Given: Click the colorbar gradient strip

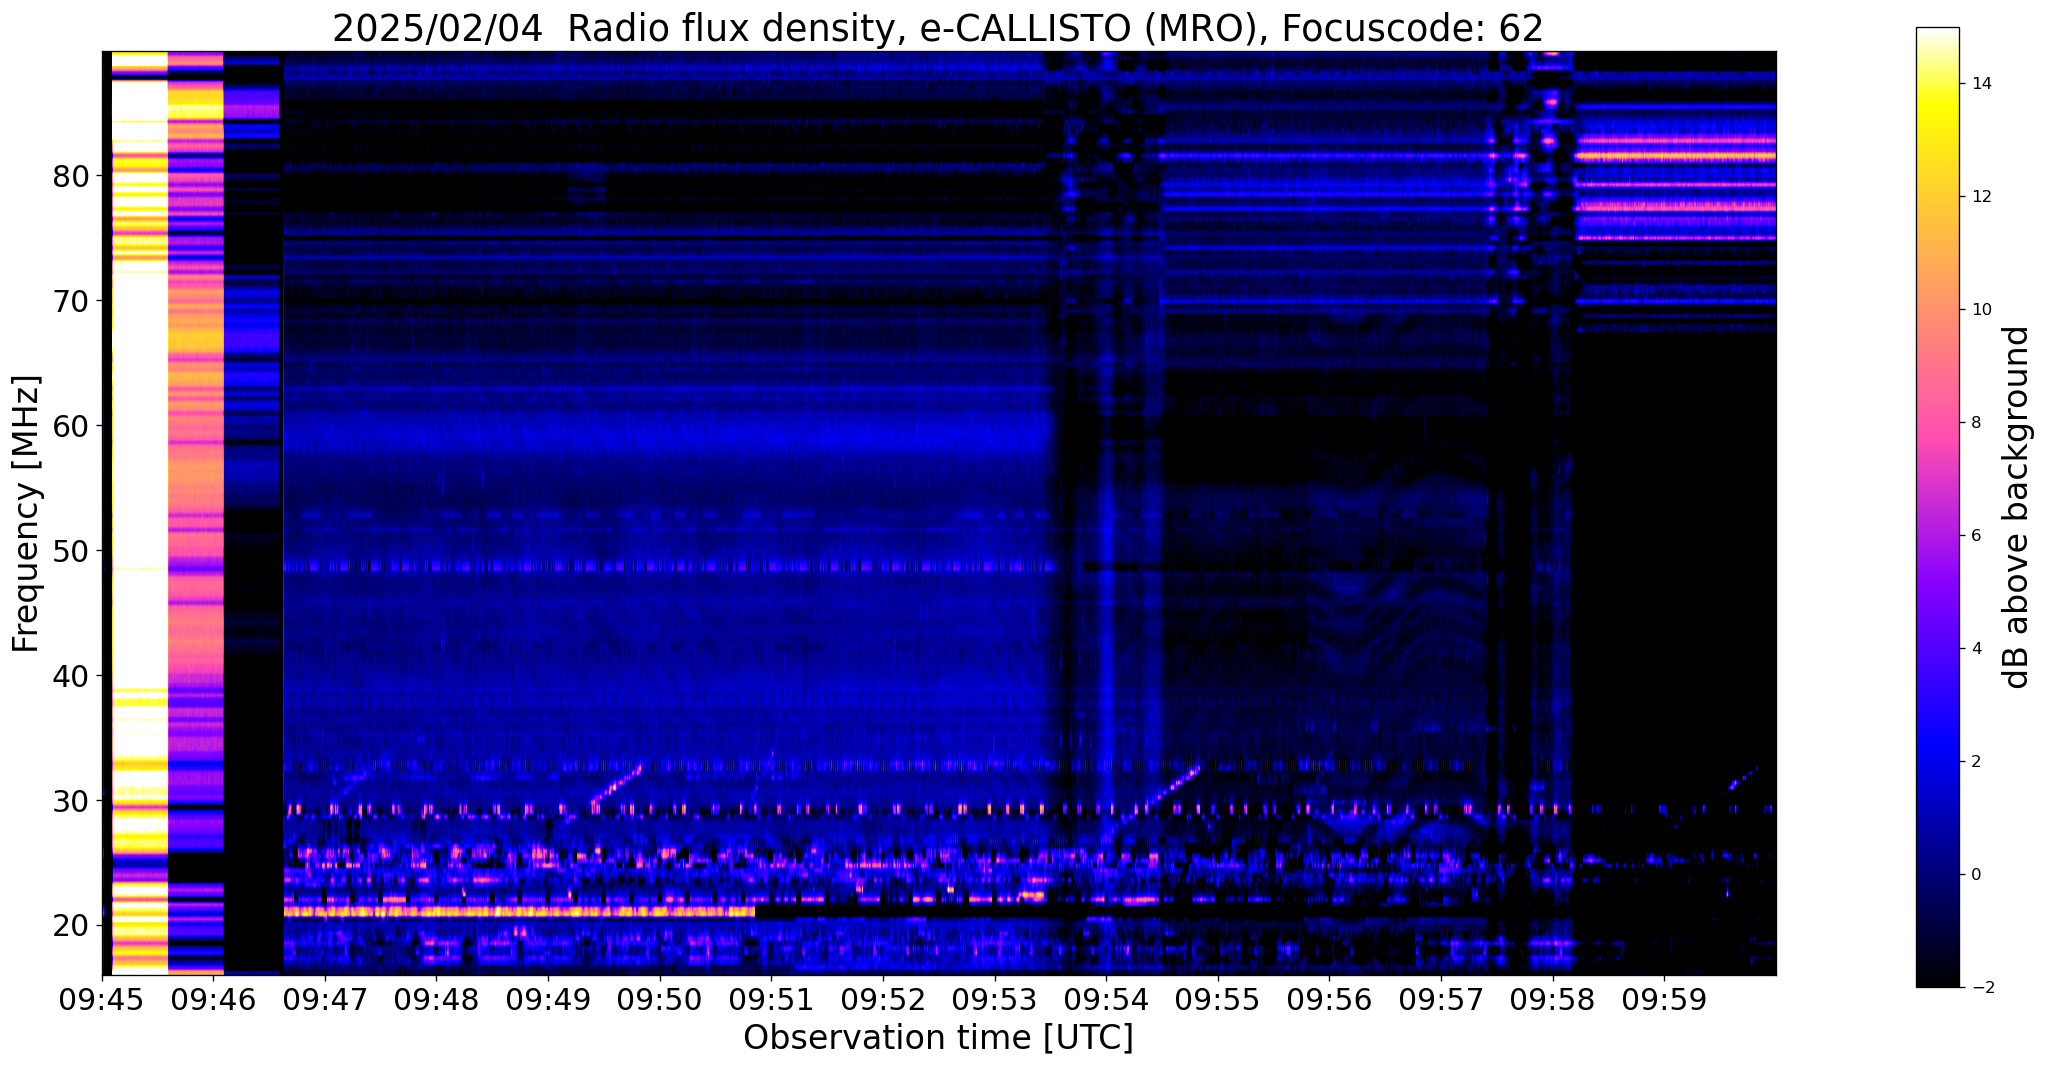Looking at the screenshot, I should point(1937,507).
